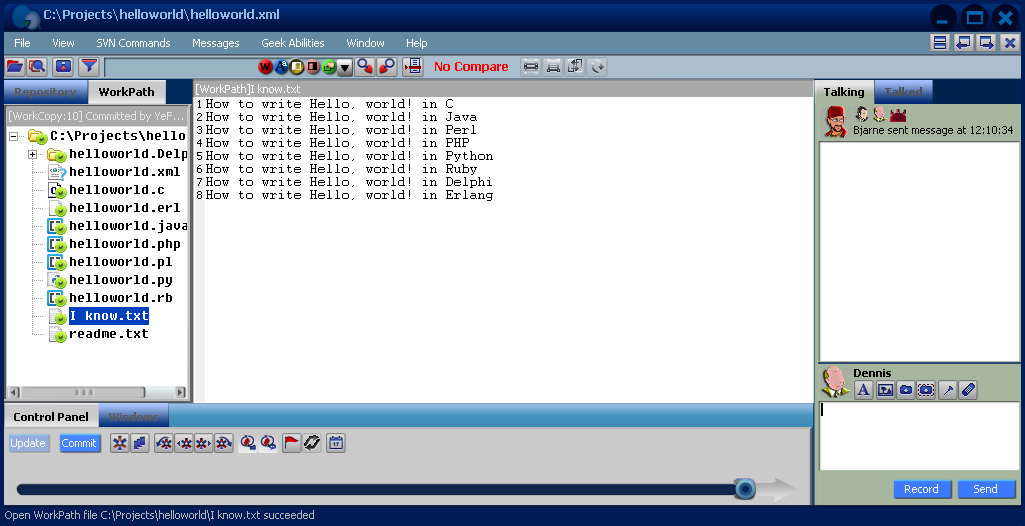1025x526 pixels.
Task: Click the first gray printer-like icon after No Compare
Action: click(x=531, y=66)
